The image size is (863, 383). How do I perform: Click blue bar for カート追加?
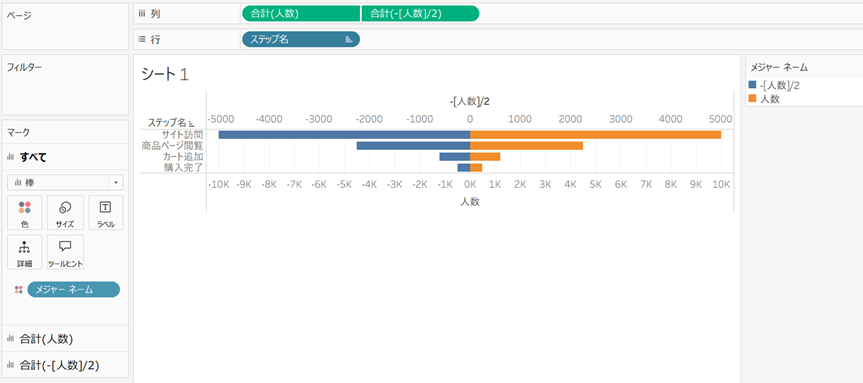[455, 157]
